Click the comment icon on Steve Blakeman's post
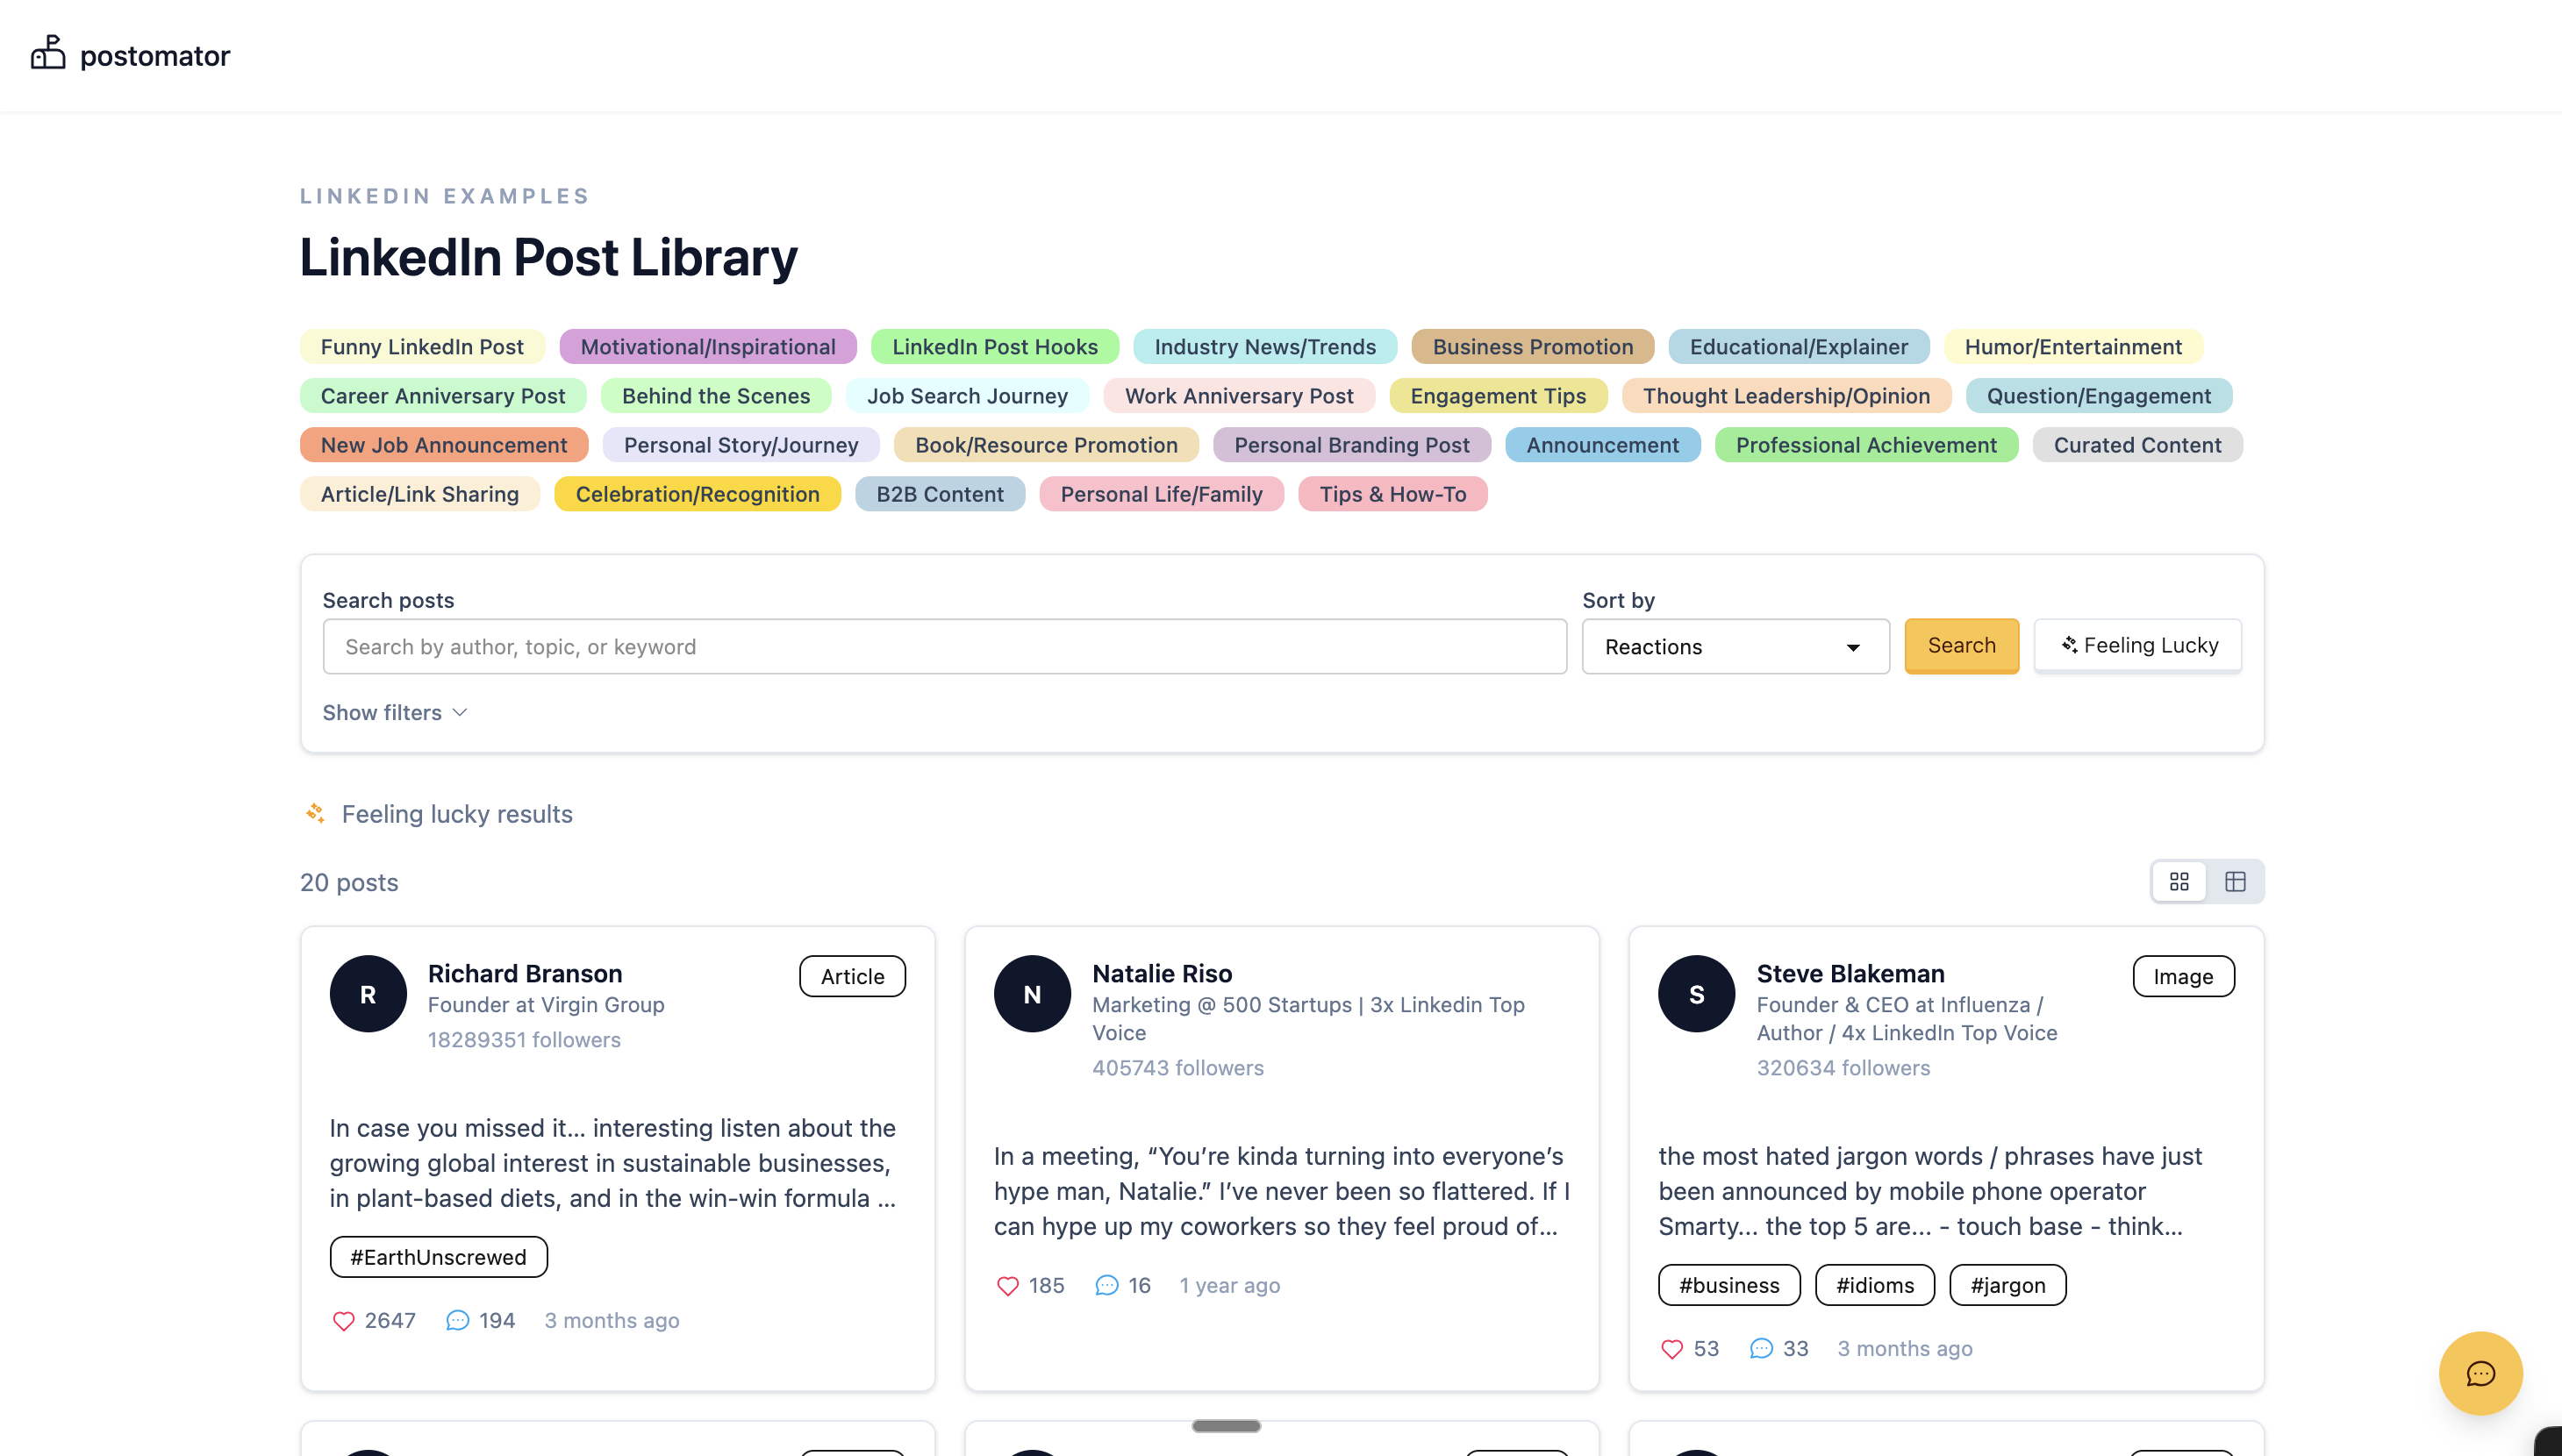 click(x=1760, y=1348)
